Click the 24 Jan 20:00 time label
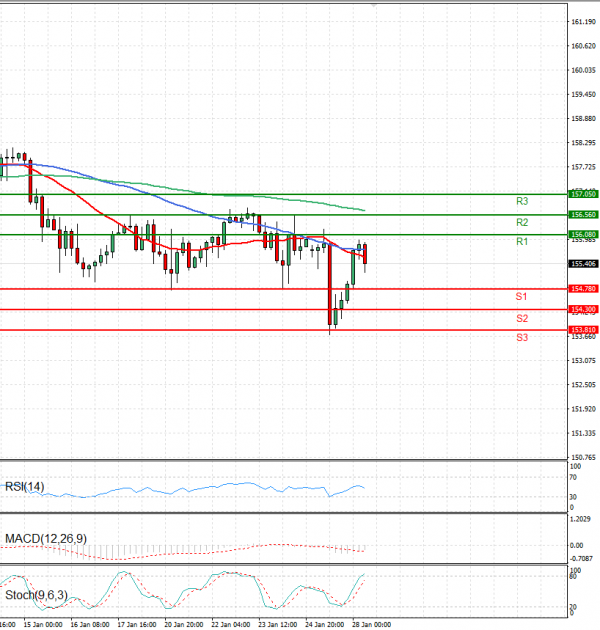Image resolution: width=600 pixels, height=630 pixels. (325, 624)
